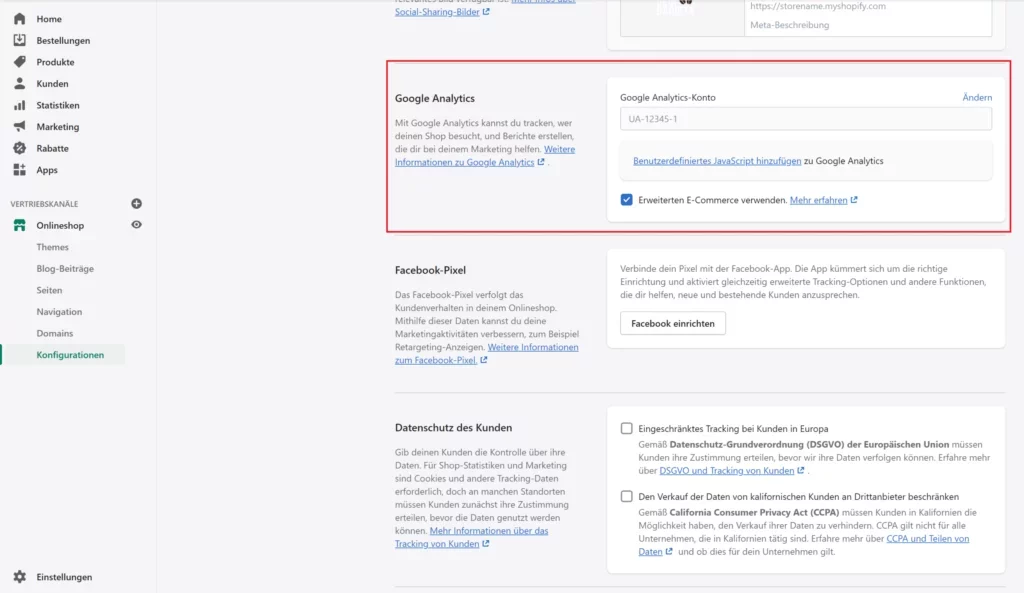Open Statistiken section

58,105
